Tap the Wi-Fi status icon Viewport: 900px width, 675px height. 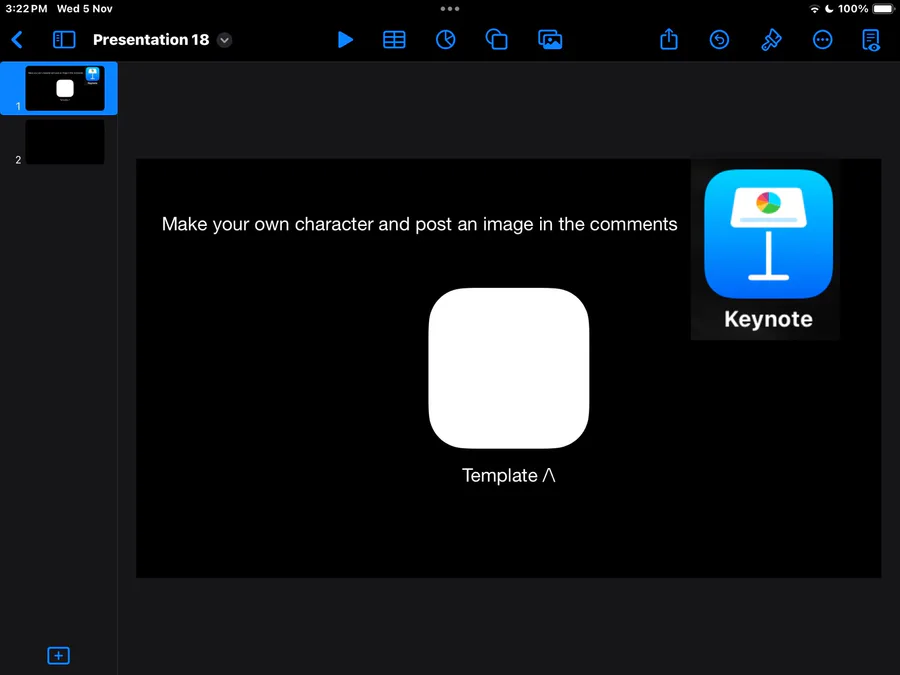[x=814, y=9]
